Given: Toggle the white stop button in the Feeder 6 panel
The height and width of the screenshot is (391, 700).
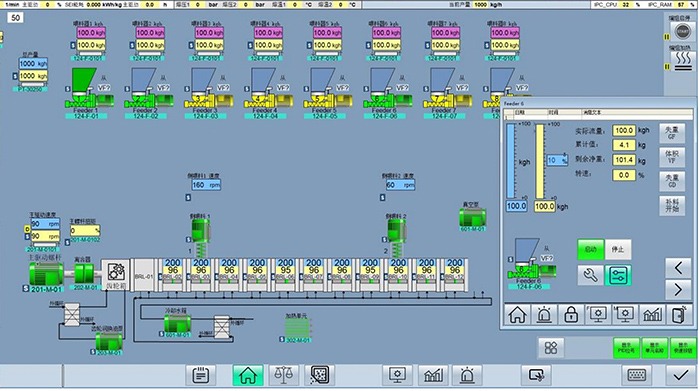Looking at the screenshot, I should [x=618, y=250].
